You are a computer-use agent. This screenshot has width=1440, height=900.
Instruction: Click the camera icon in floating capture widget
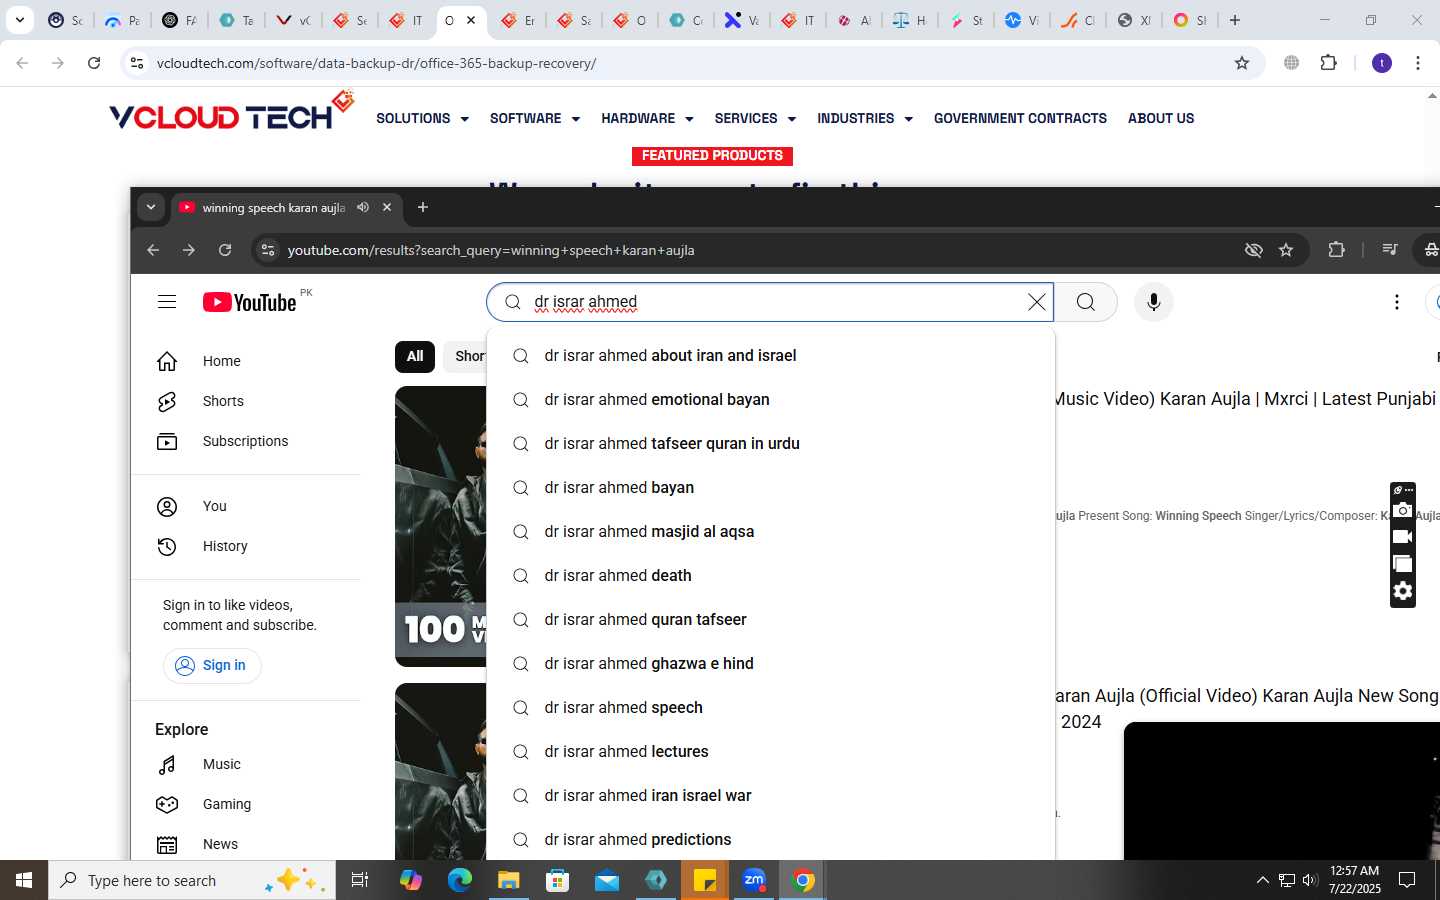point(1403,511)
